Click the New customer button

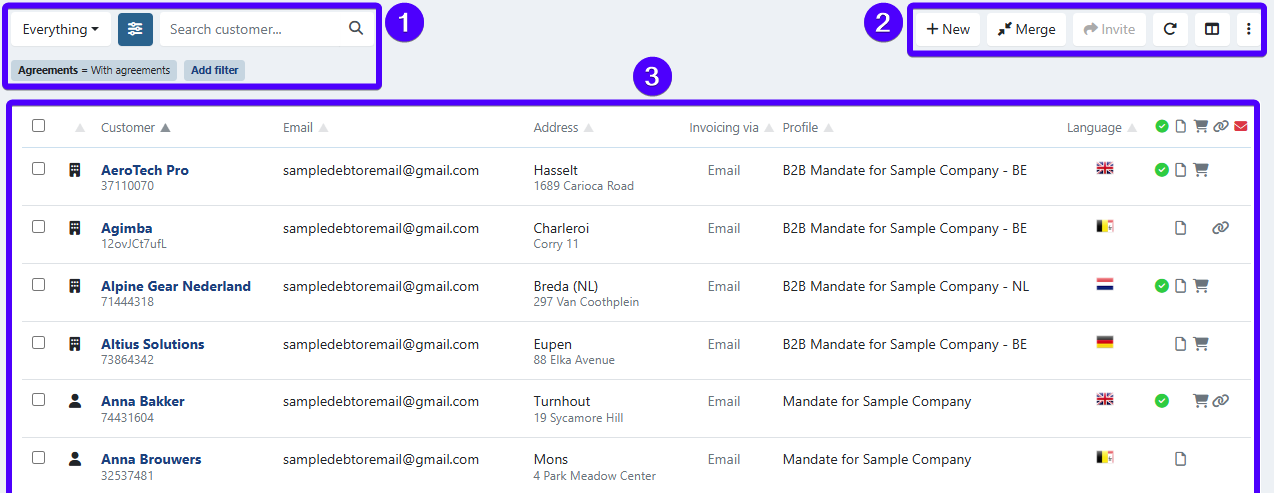coord(947,29)
